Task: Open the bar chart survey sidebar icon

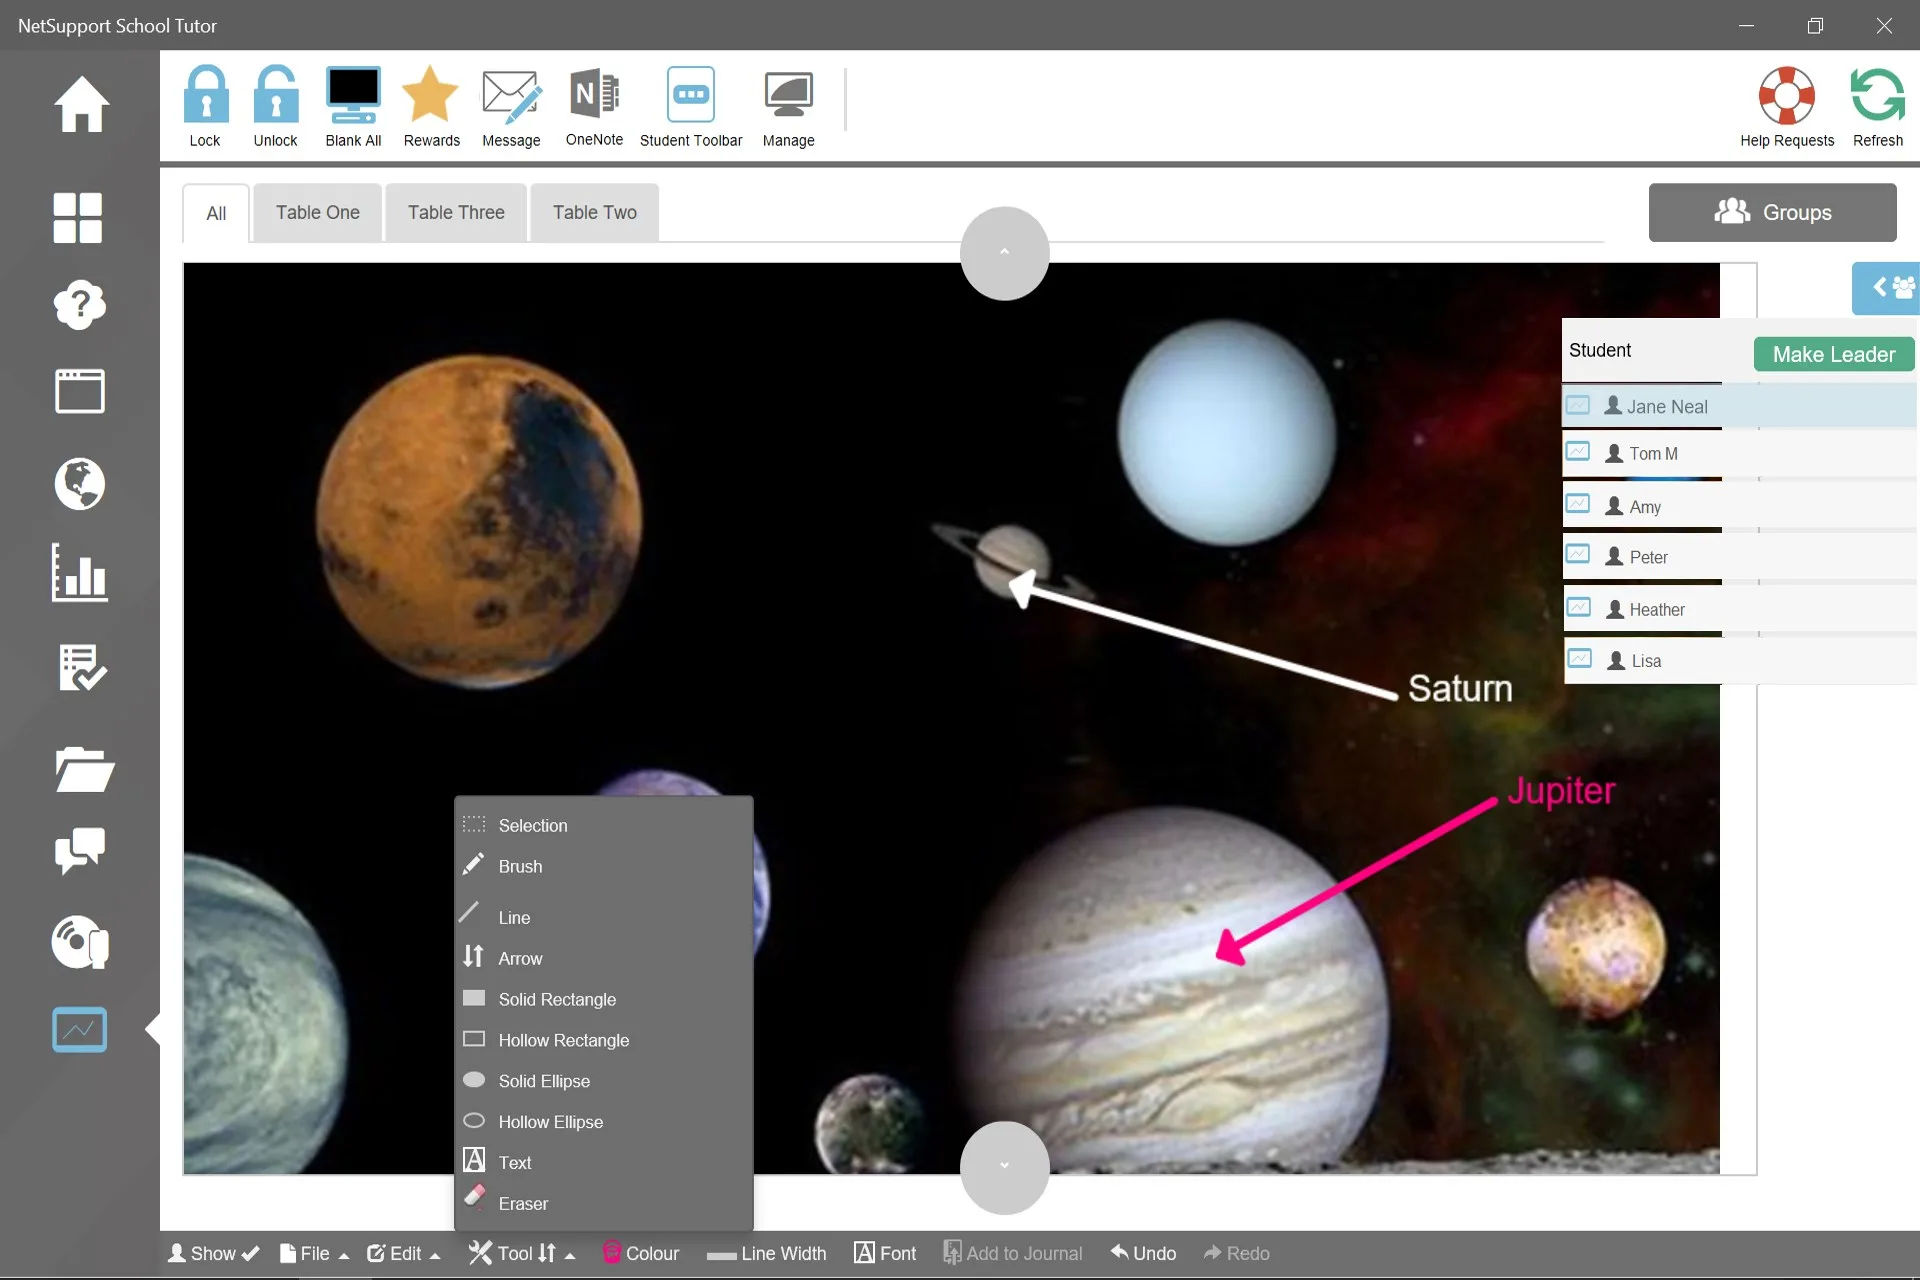Action: point(79,573)
